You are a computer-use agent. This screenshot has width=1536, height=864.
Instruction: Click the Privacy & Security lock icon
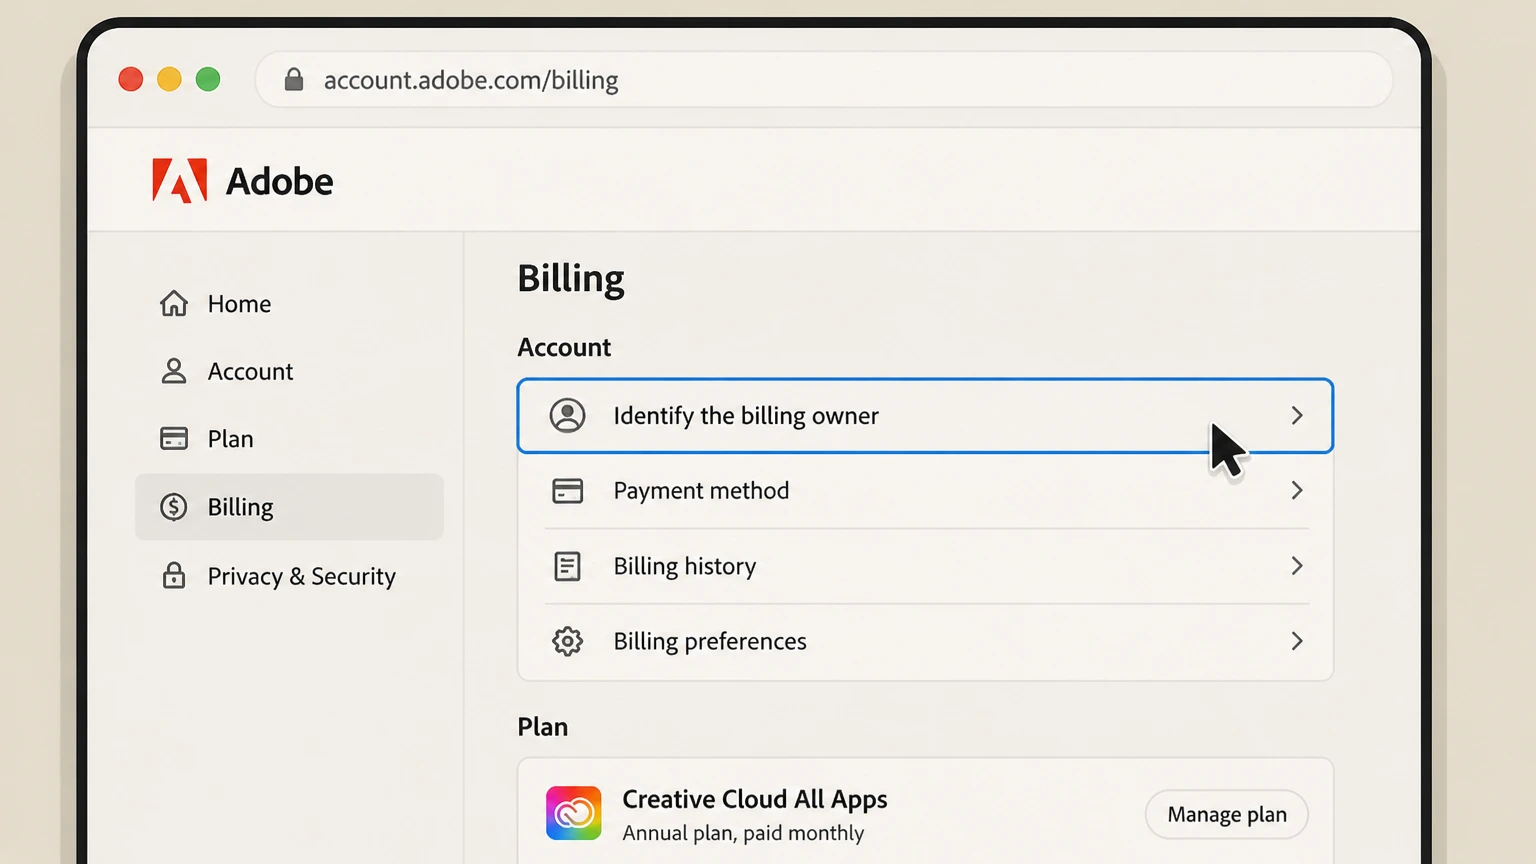(174, 575)
